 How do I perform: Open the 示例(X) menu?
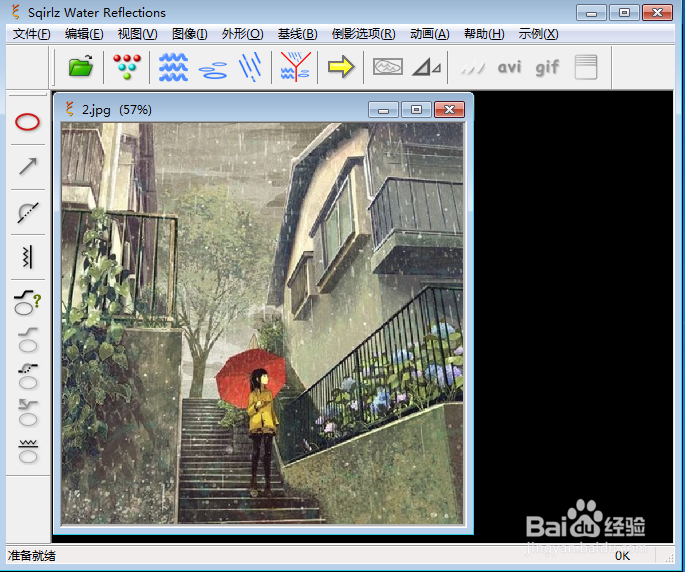pyautogui.click(x=538, y=34)
